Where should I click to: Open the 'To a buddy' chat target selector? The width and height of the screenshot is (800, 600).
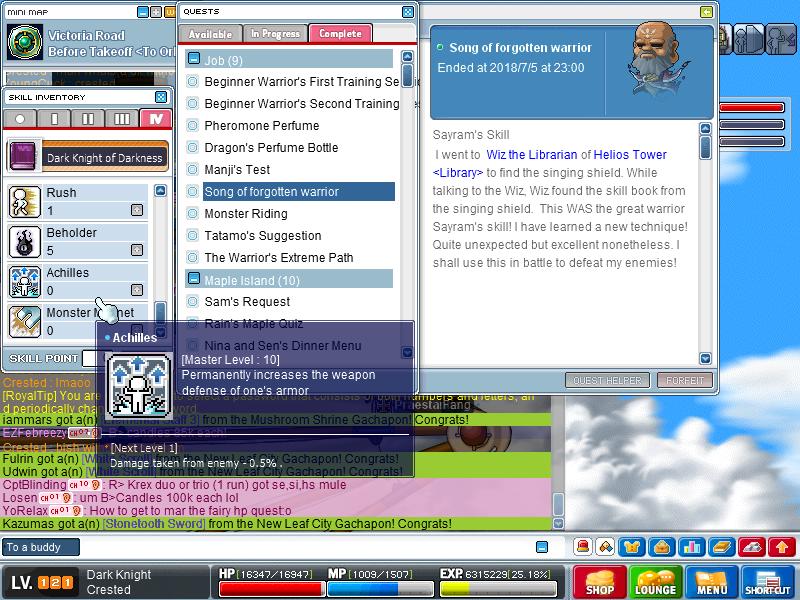tap(42, 547)
